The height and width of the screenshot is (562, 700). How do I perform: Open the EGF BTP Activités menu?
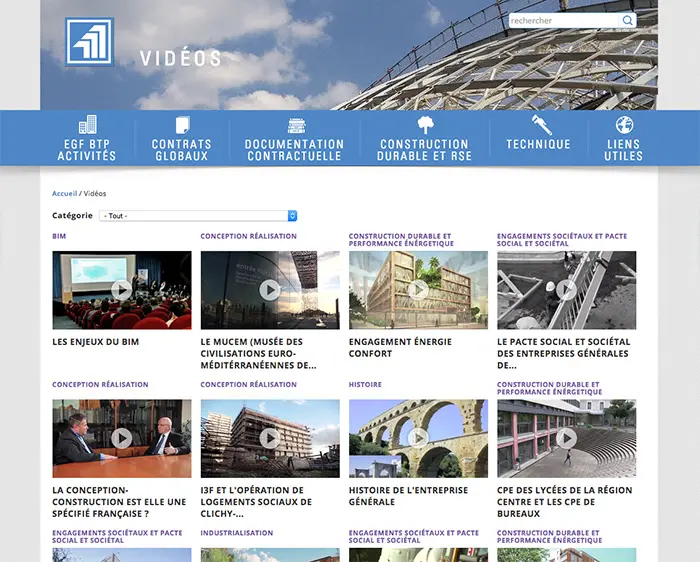(x=87, y=150)
